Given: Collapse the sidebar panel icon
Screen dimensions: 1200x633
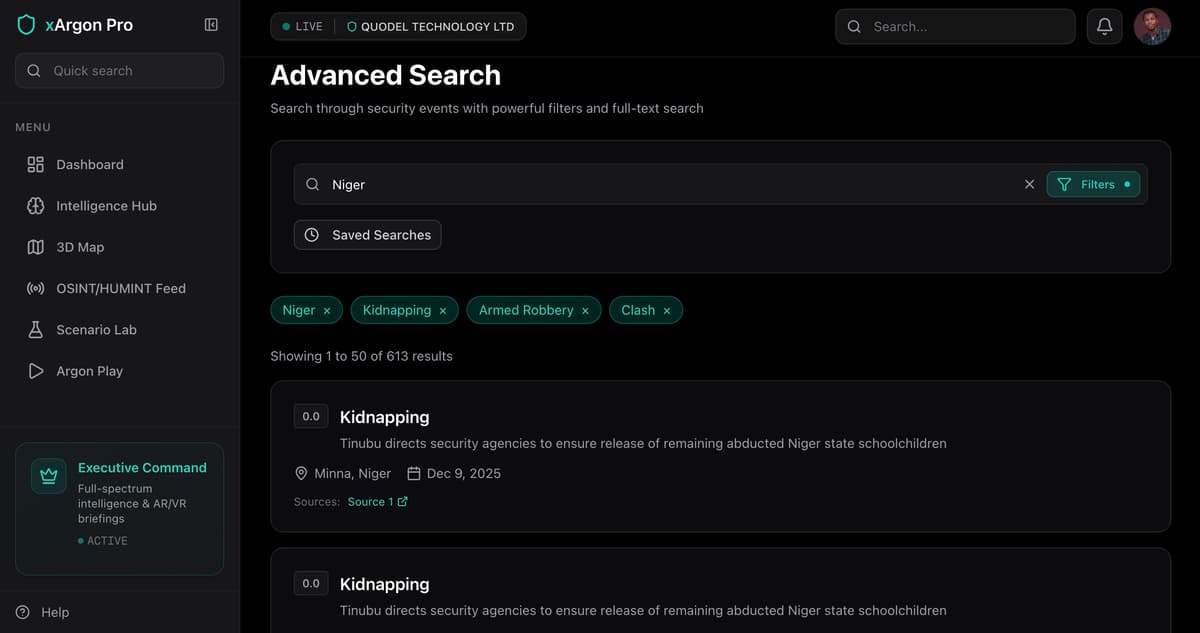Looking at the screenshot, I should pyautogui.click(x=211, y=25).
